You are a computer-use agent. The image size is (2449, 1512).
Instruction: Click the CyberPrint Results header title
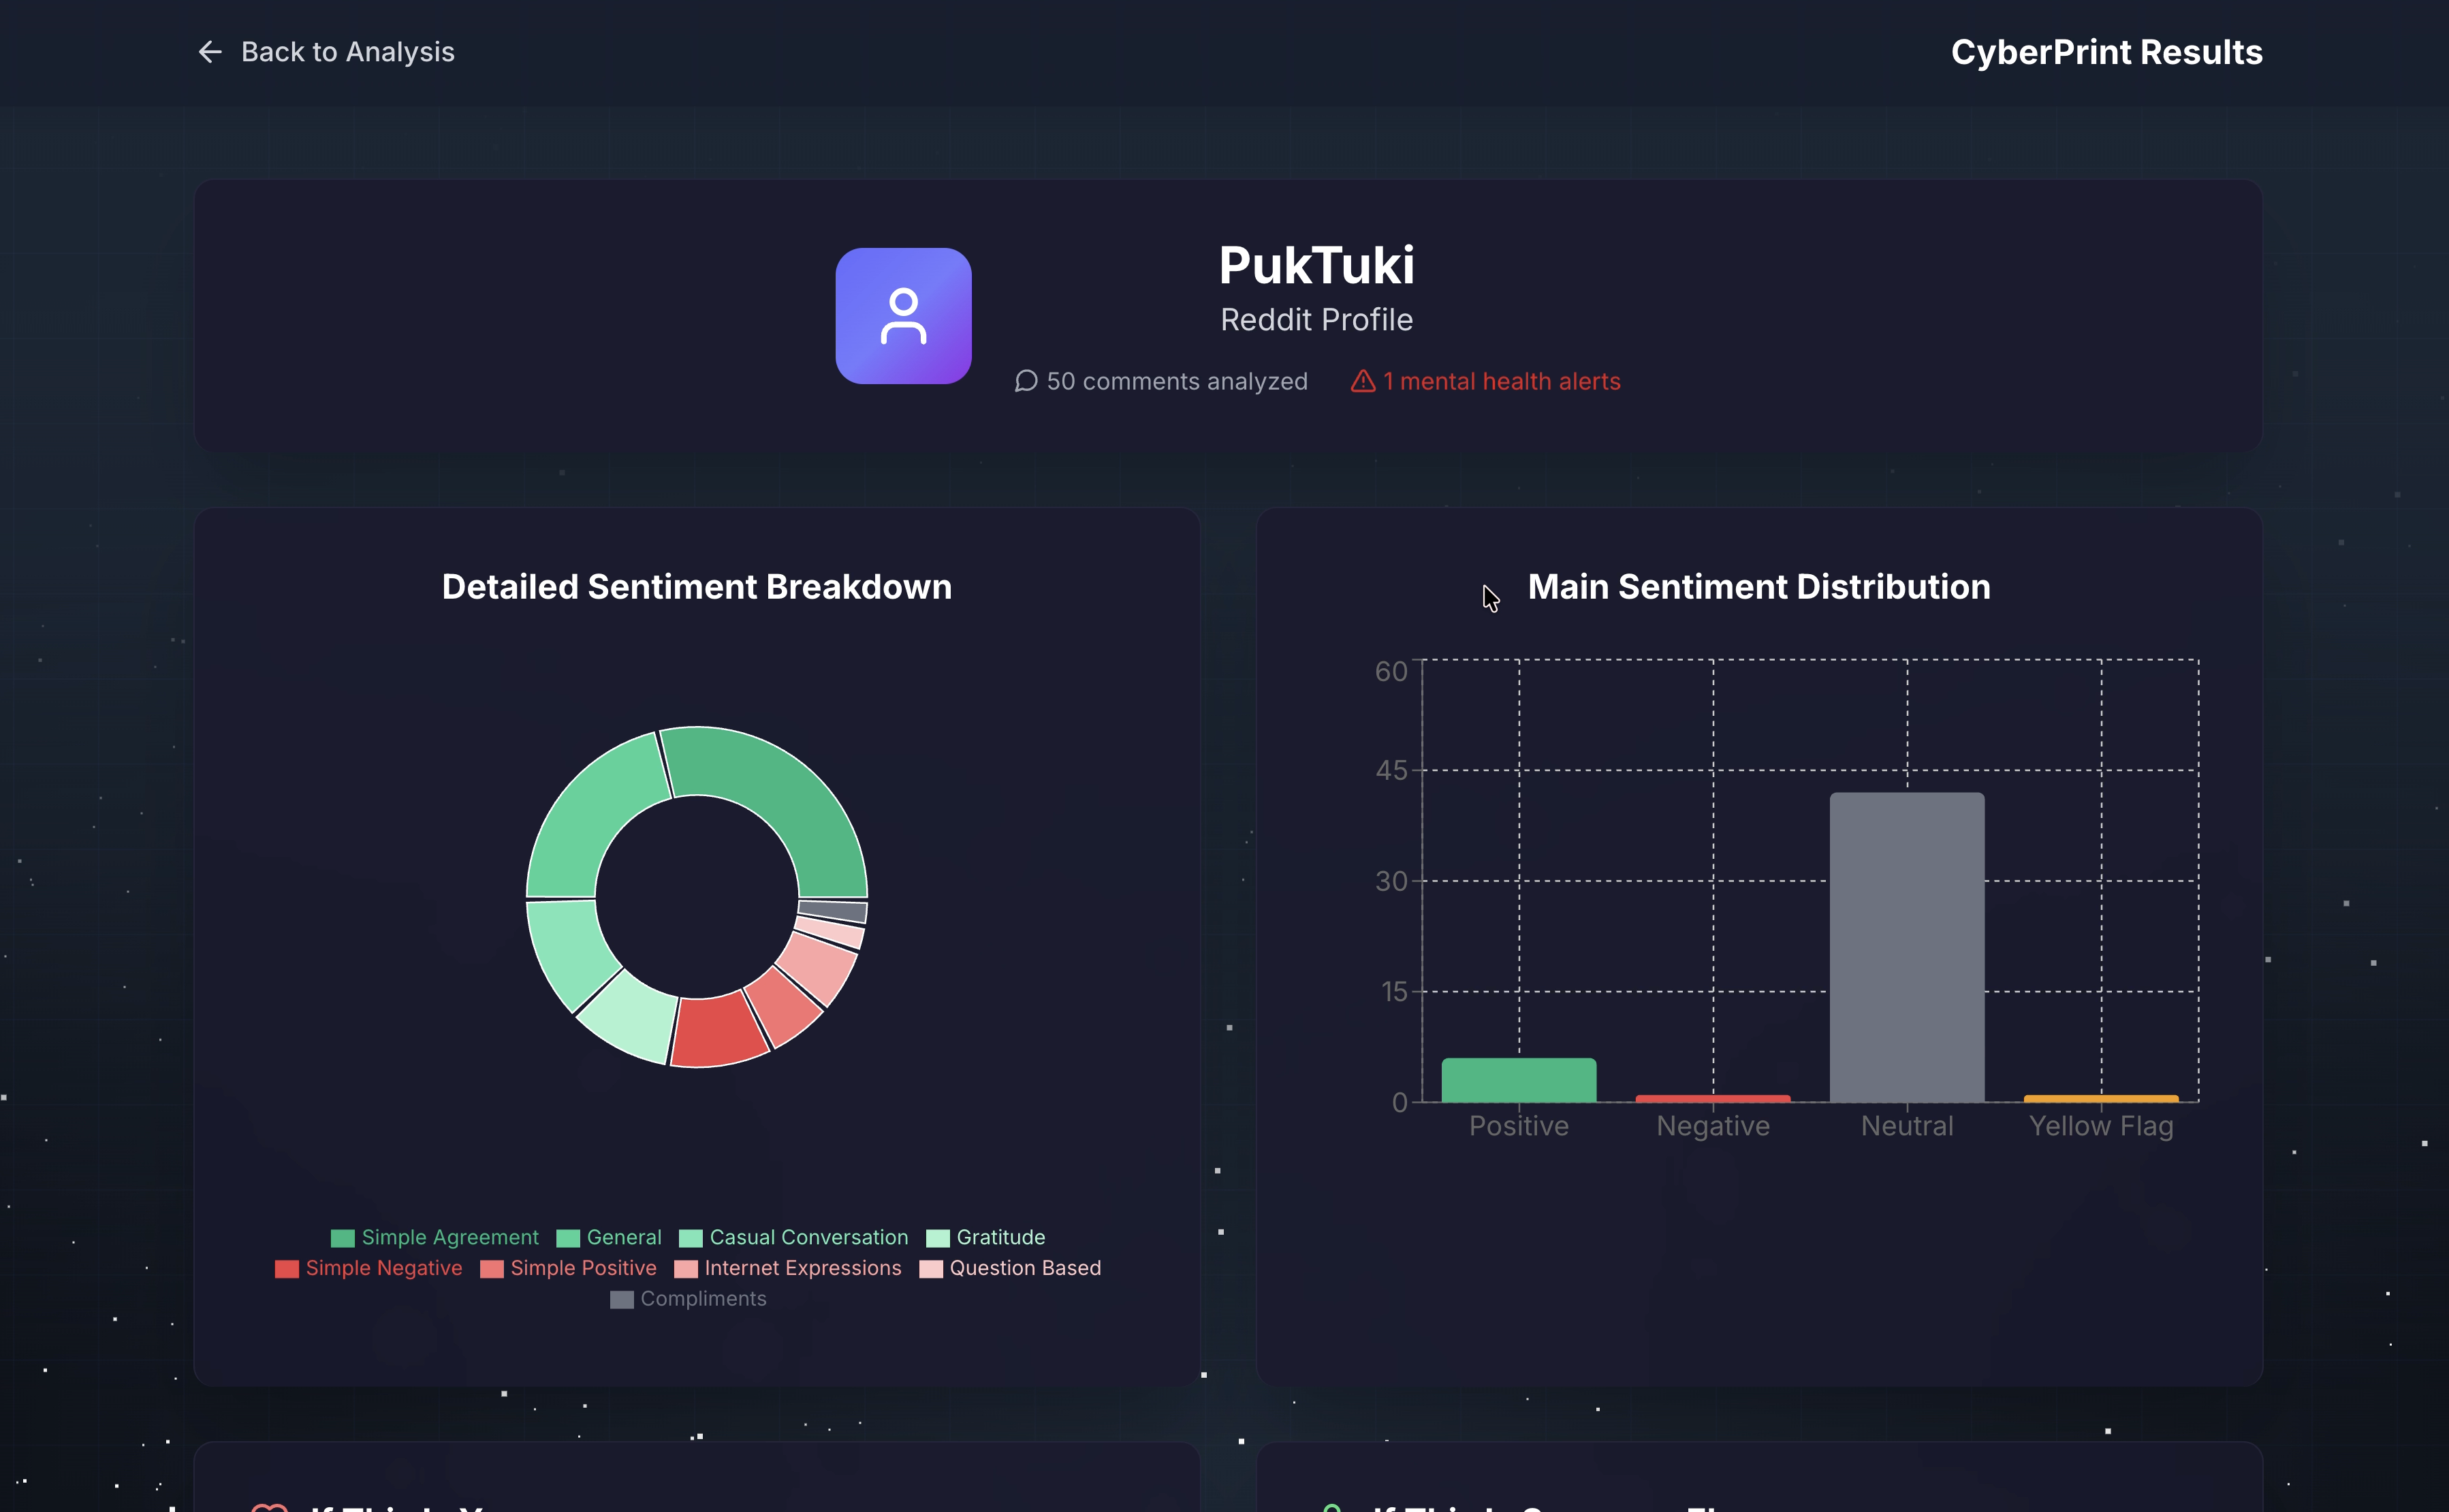click(x=2106, y=52)
